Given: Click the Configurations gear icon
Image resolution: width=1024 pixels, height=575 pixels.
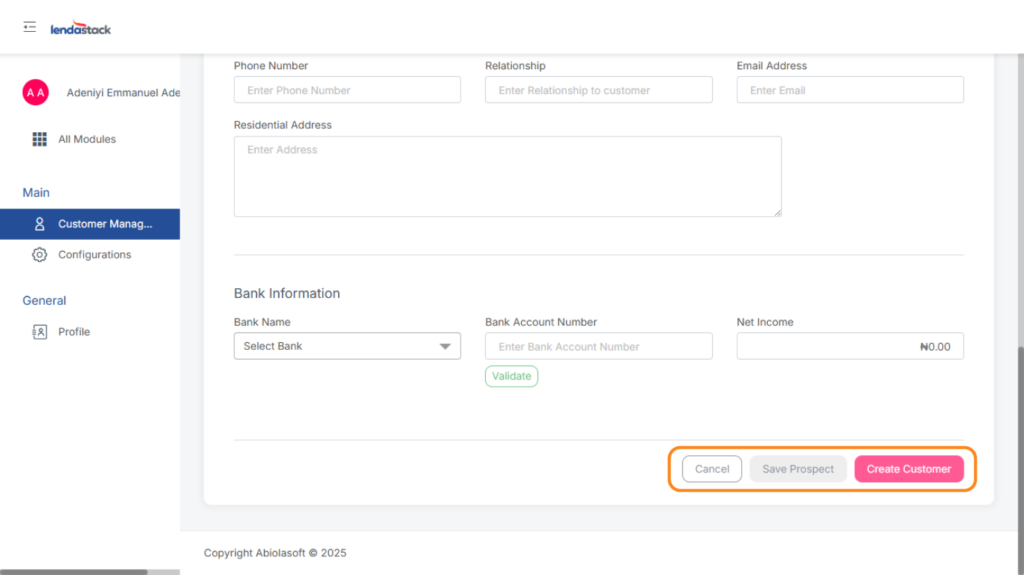Looking at the screenshot, I should pos(40,255).
